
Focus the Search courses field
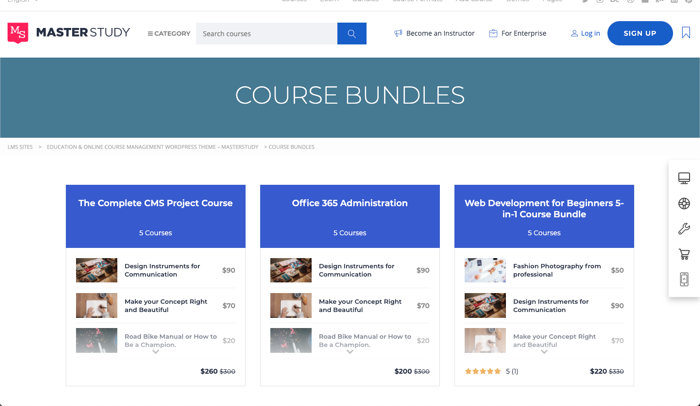coord(266,33)
